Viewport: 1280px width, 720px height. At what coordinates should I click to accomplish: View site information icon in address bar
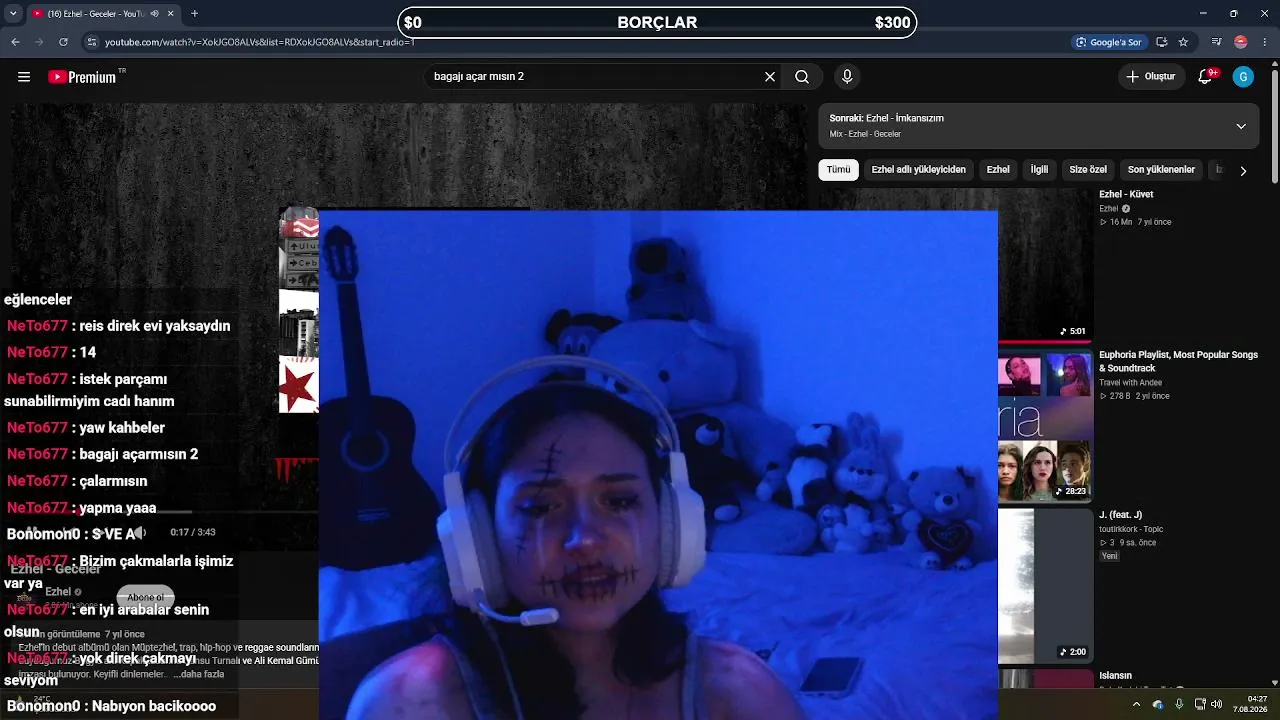(92, 42)
